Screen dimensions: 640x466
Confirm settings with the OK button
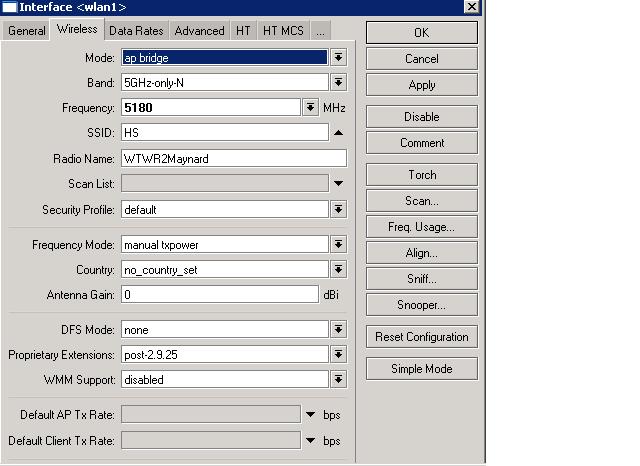pyautogui.click(x=422, y=33)
